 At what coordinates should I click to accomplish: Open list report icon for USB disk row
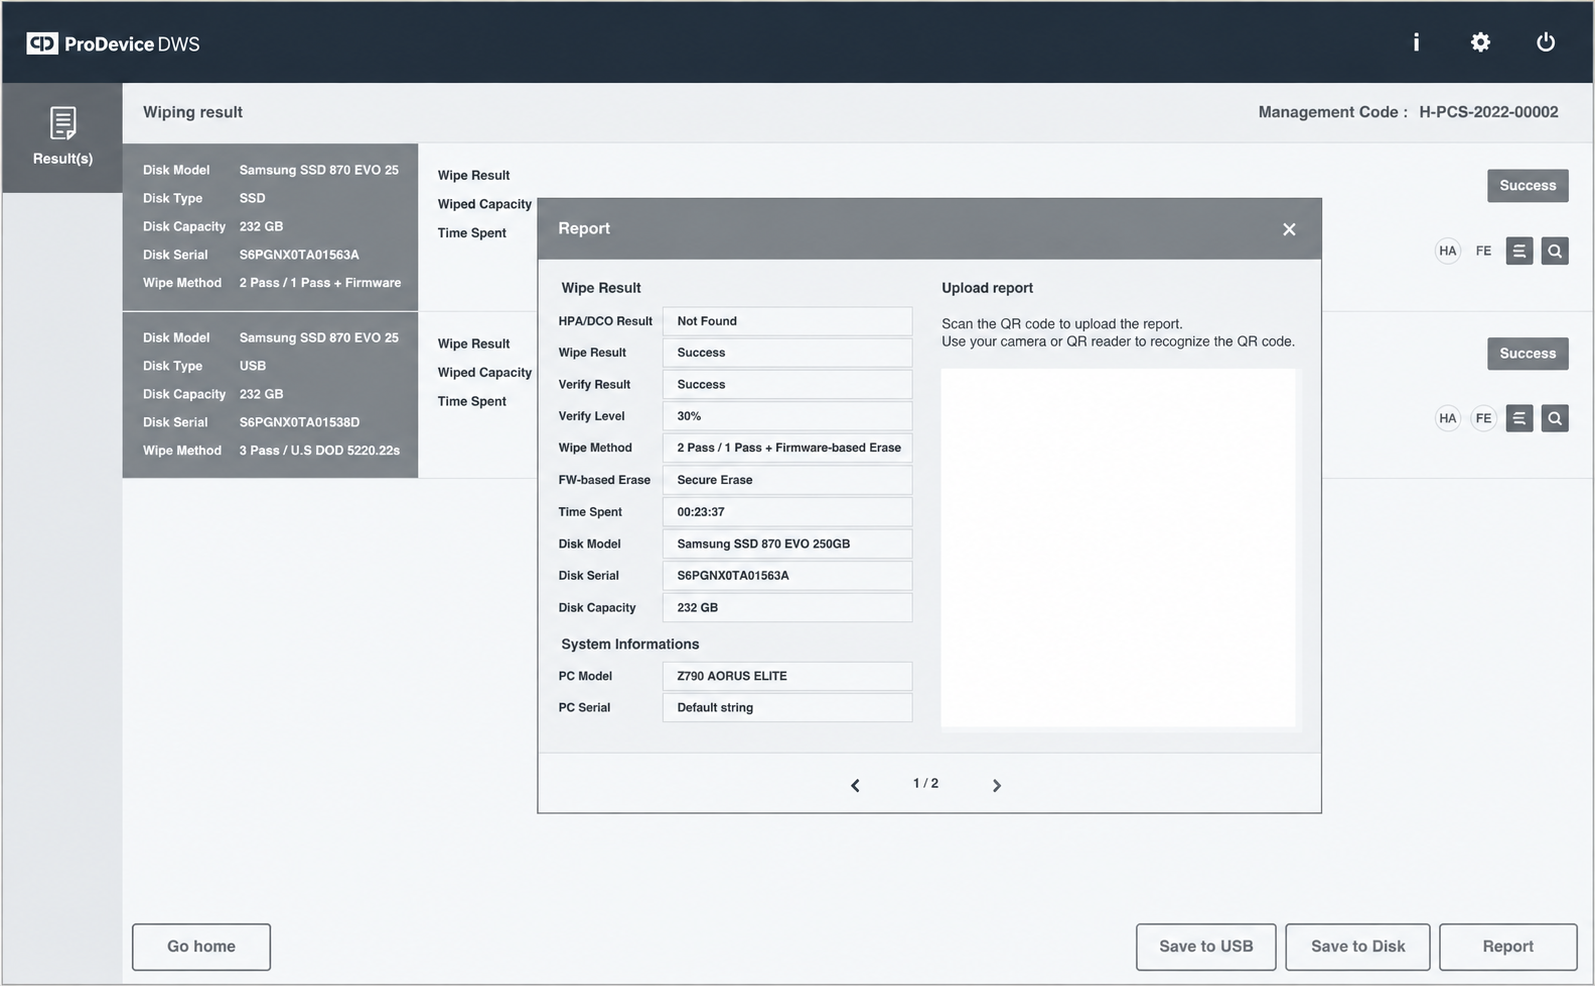pos(1519,418)
